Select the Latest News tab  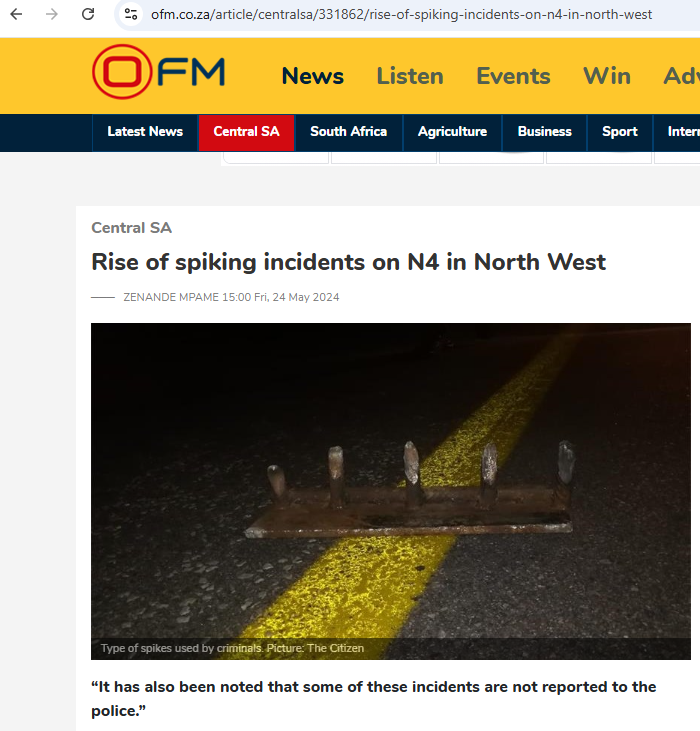pyautogui.click(x=145, y=132)
